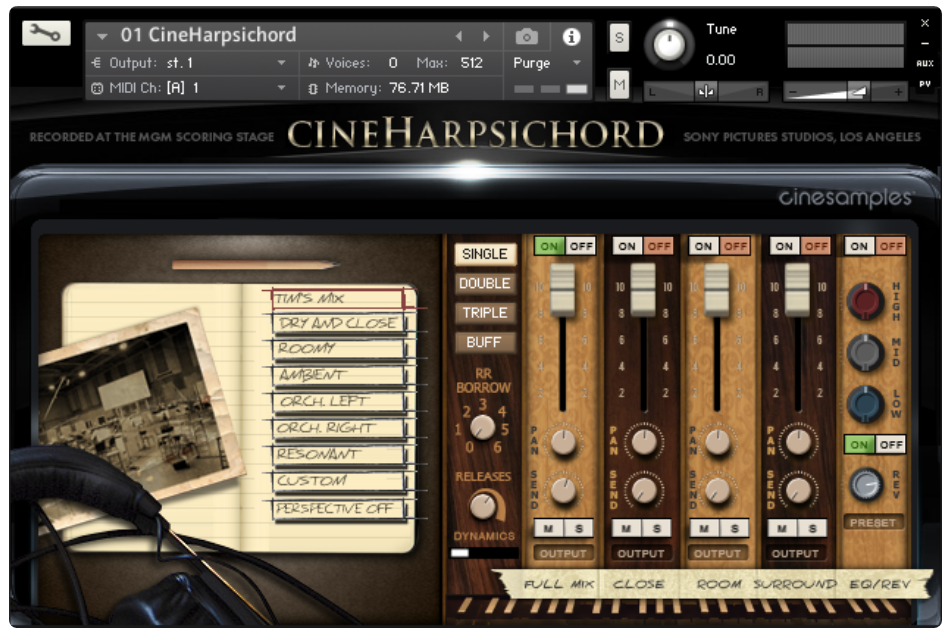Click the Releases knob
The height and width of the screenshot is (635, 949).
click(x=484, y=505)
